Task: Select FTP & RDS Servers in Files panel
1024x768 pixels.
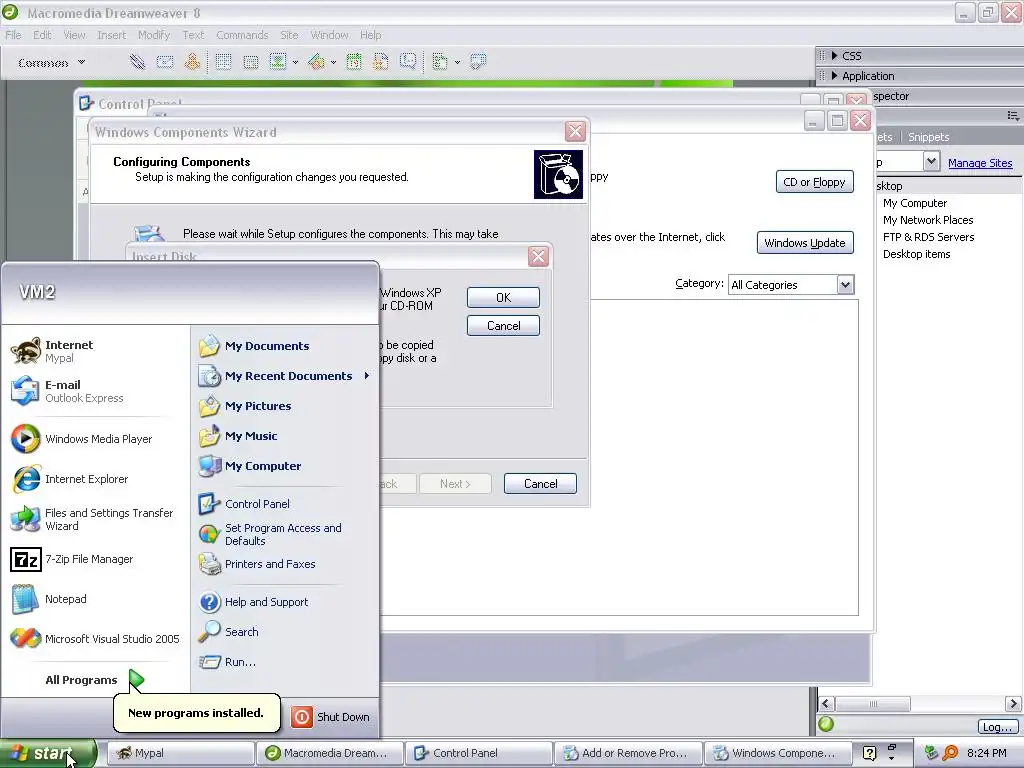Action: click(x=928, y=237)
